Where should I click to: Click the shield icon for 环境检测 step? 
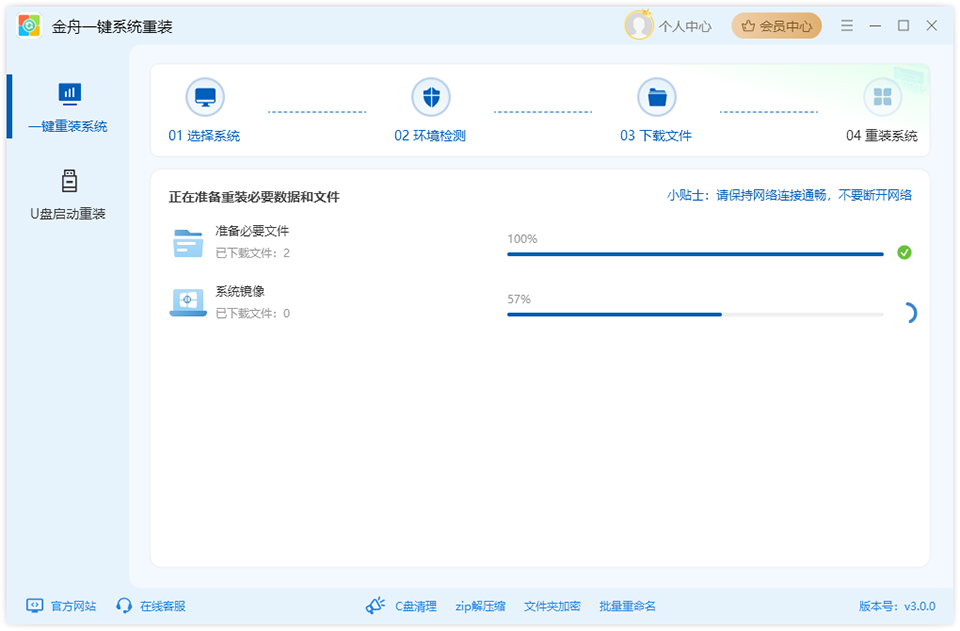432,97
